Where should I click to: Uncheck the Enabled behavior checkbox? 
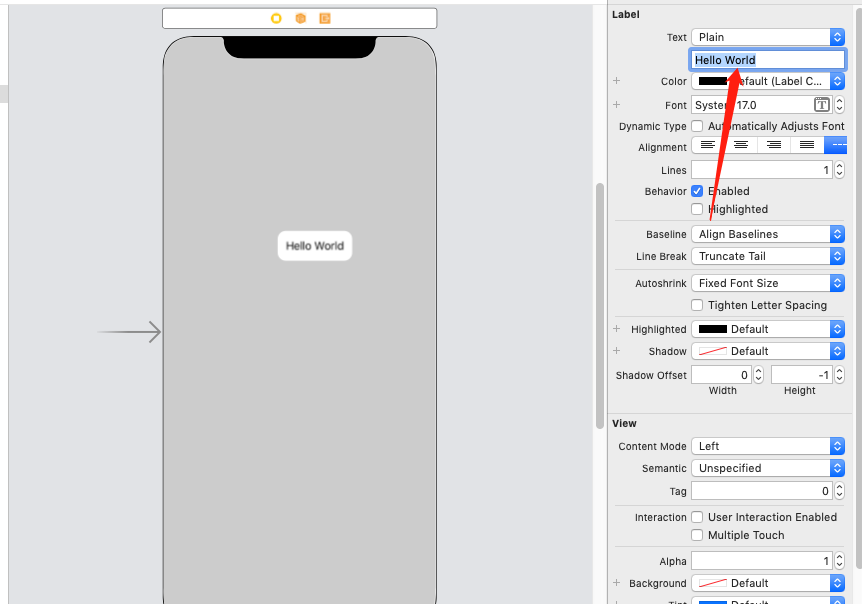click(x=697, y=191)
